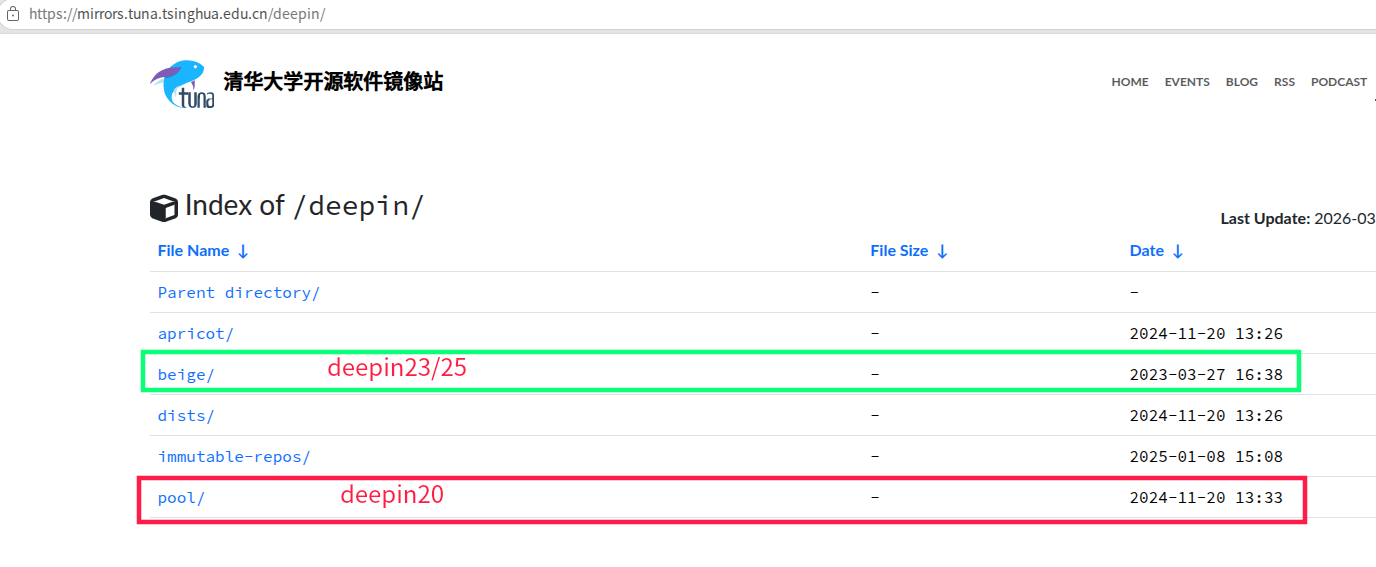Click the 清华大学开源软件镜像站 site title
Viewport: 1376px width, 567px height.
coord(333,82)
